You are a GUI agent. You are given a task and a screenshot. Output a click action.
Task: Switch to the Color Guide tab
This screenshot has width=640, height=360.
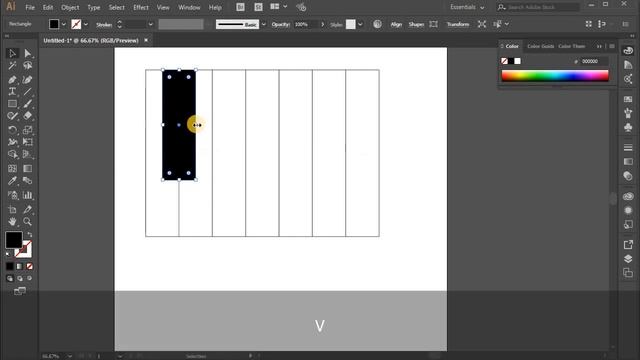(x=540, y=46)
